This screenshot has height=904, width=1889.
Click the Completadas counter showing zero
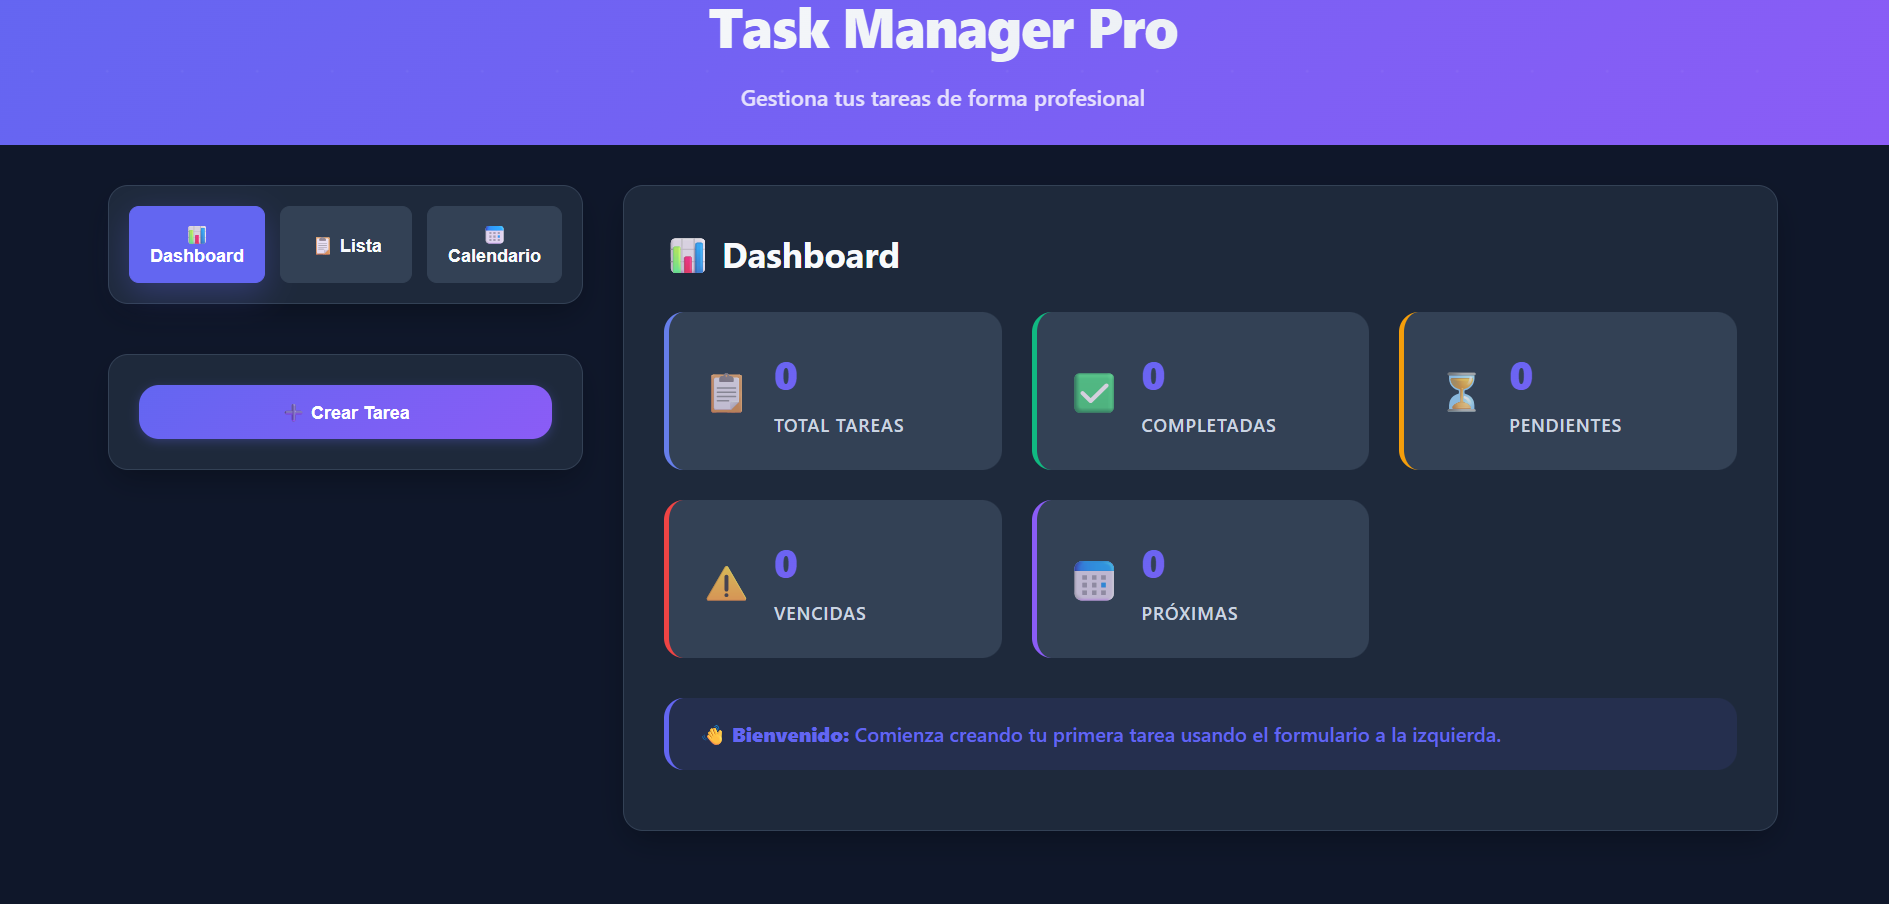(1152, 375)
